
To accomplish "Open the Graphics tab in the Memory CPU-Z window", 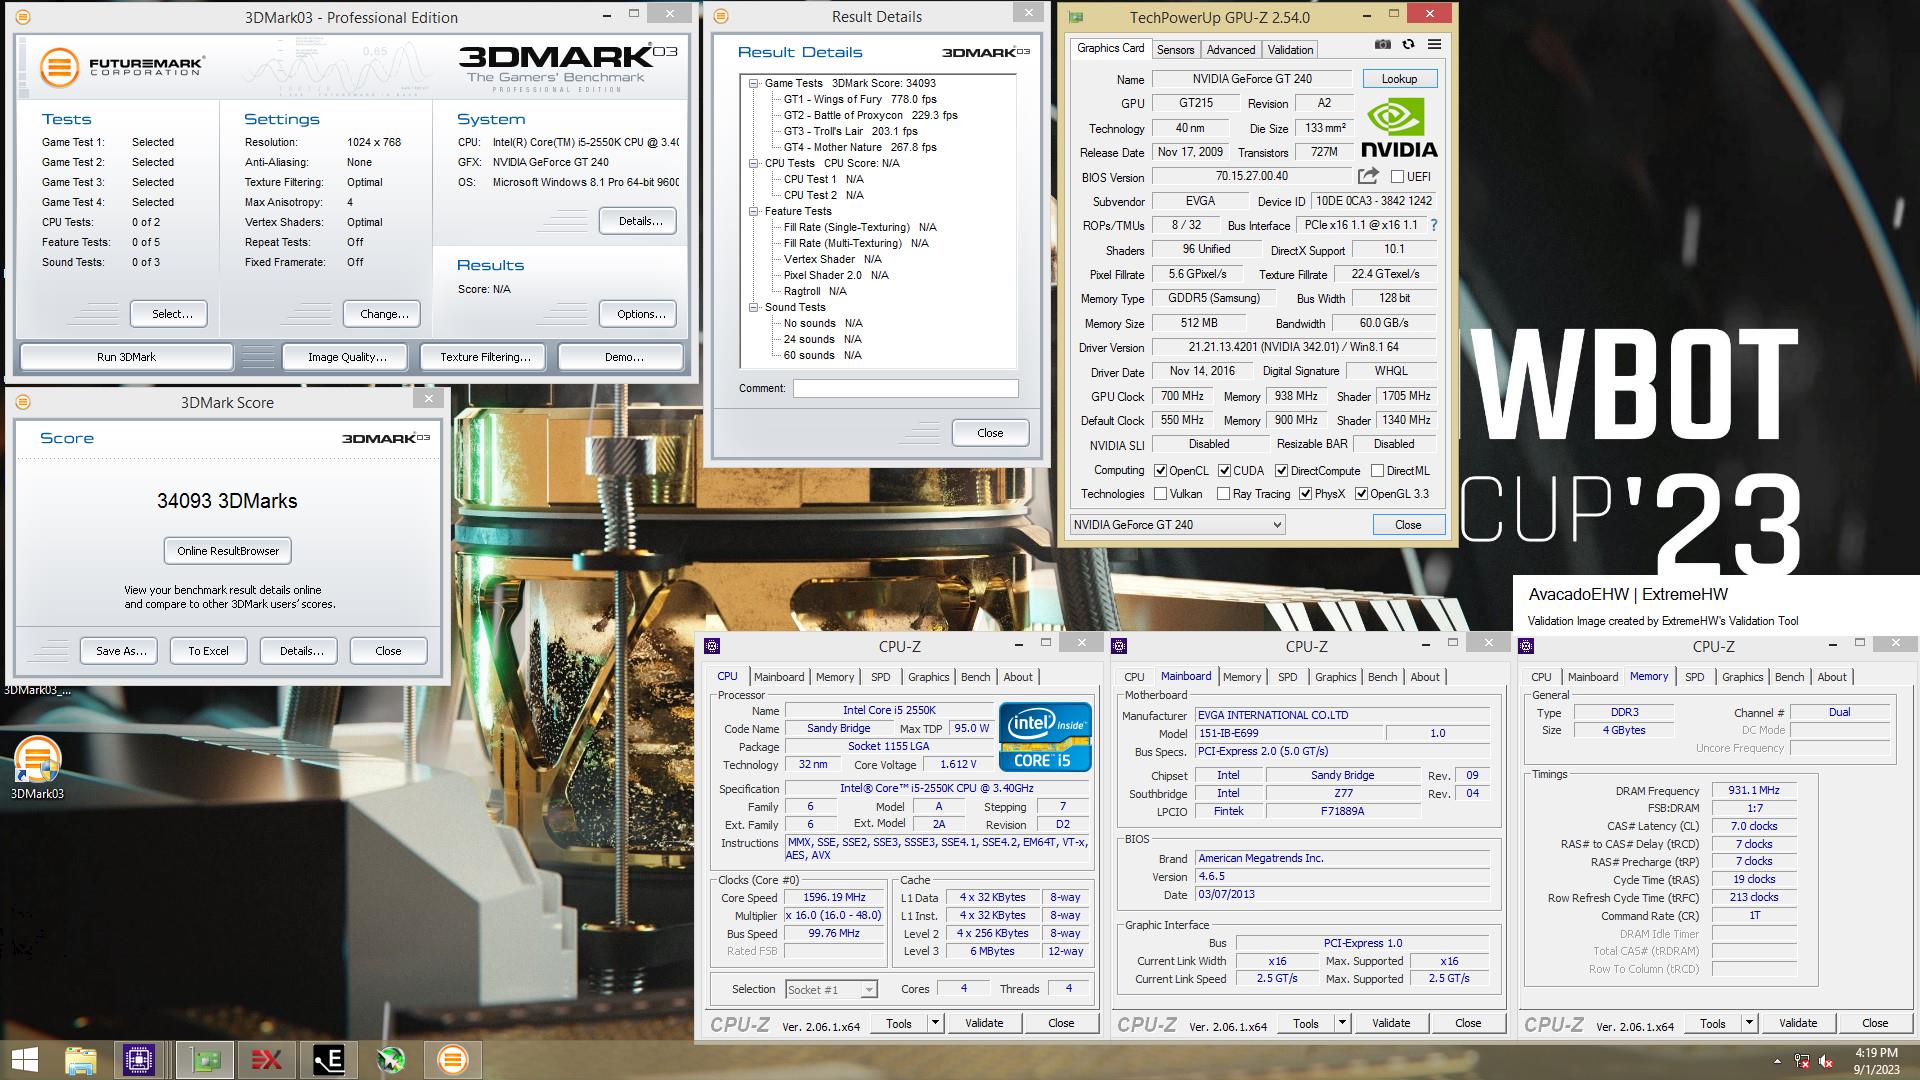I will tap(1742, 677).
